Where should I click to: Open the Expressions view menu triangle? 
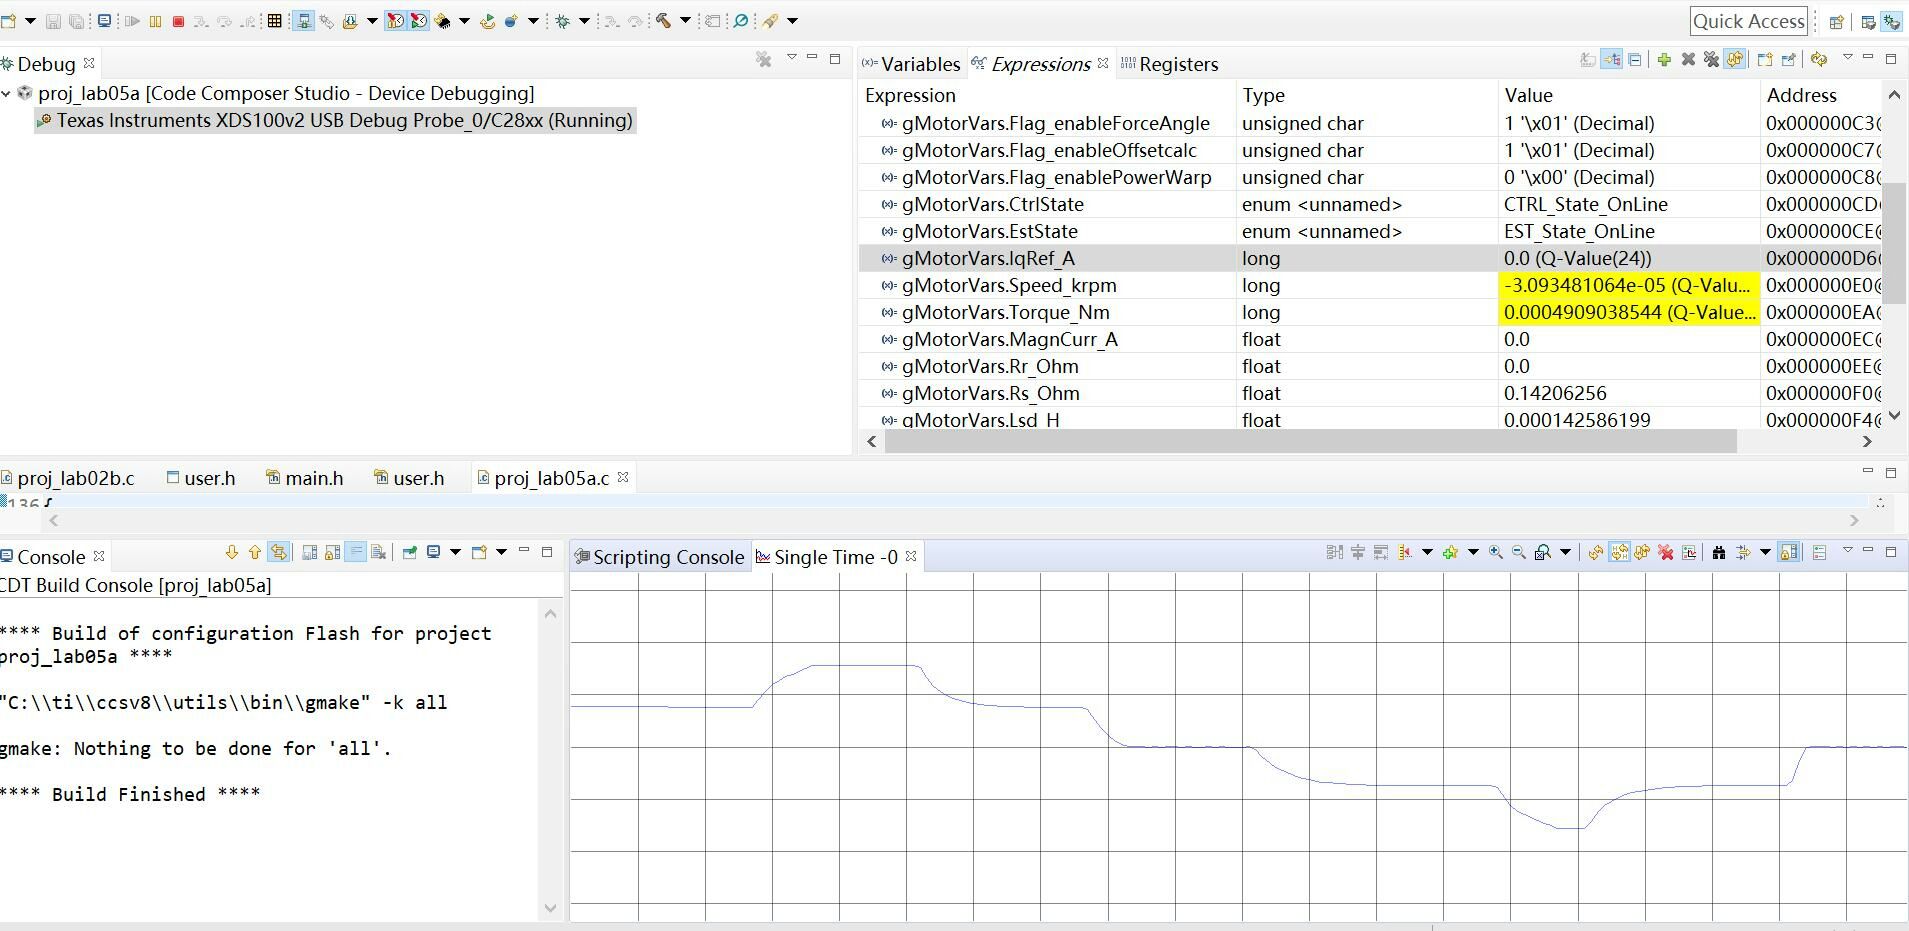[1848, 58]
